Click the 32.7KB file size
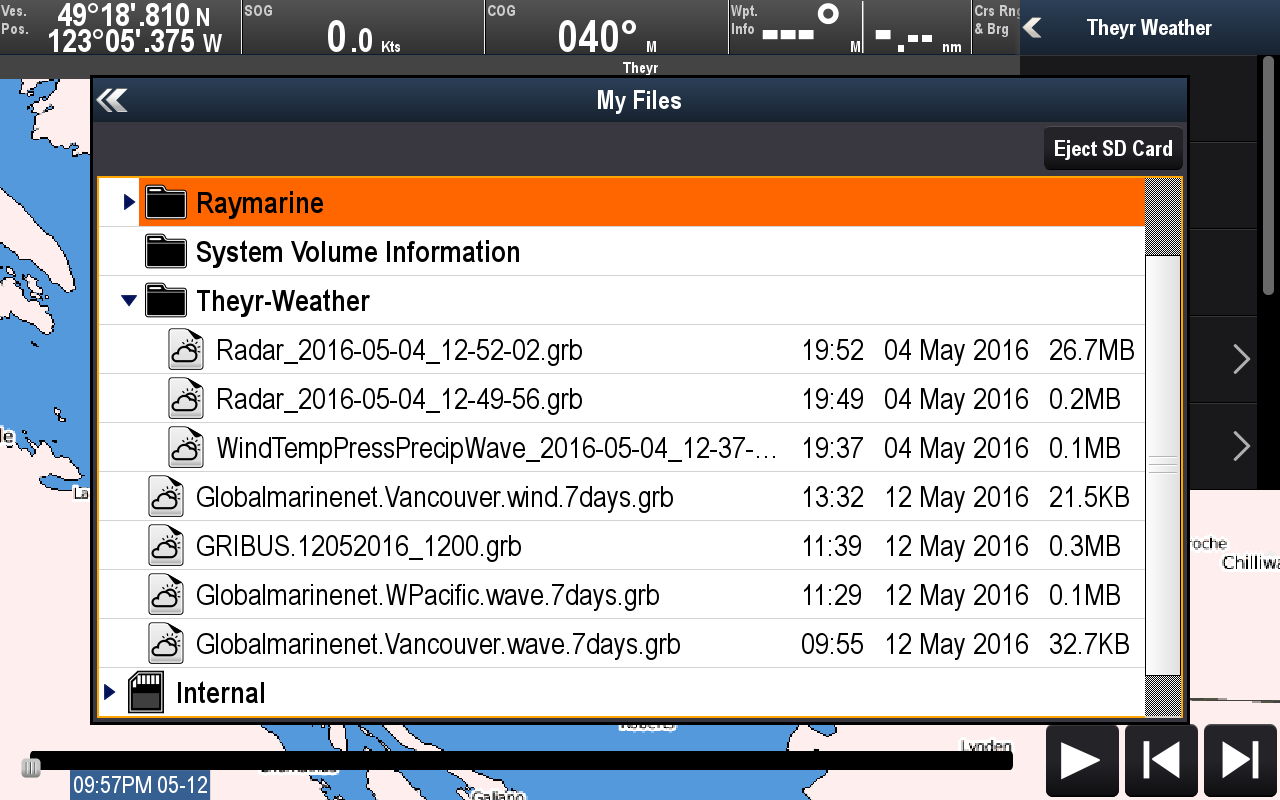 coord(1088,644)
